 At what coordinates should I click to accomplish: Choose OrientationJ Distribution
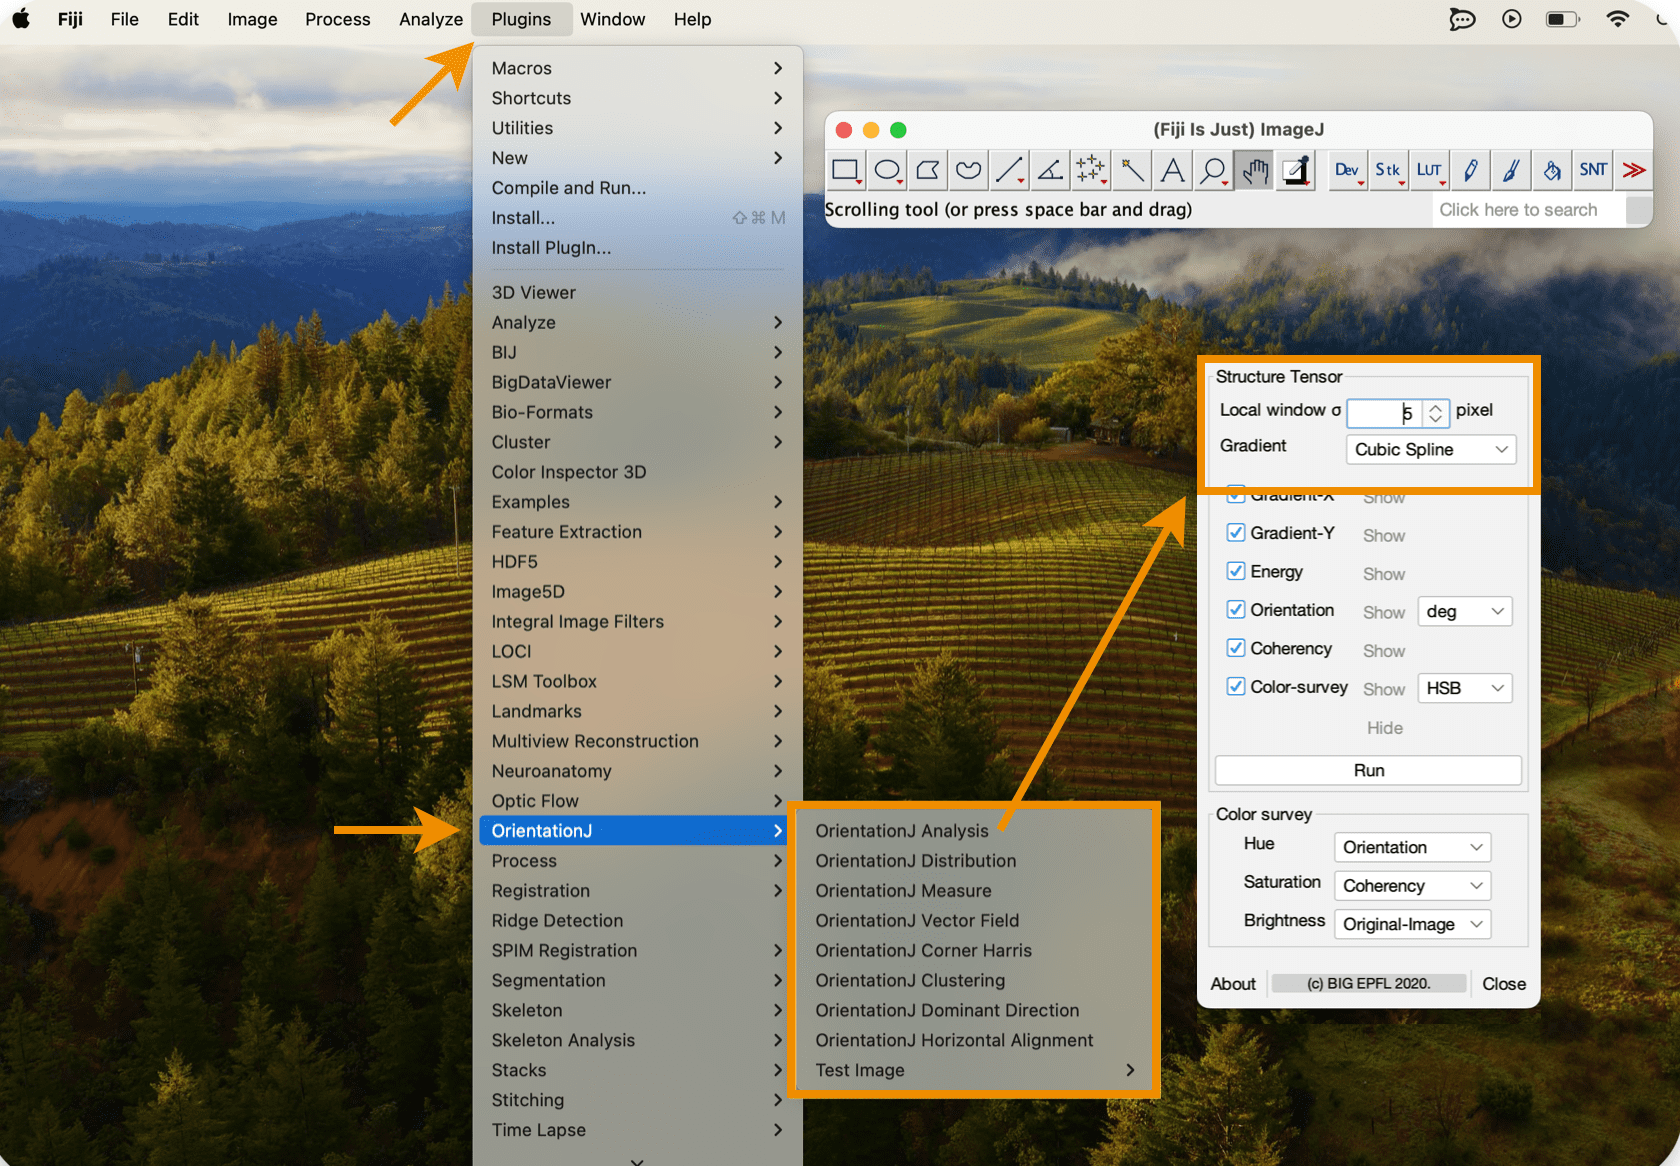click(915, 861)
